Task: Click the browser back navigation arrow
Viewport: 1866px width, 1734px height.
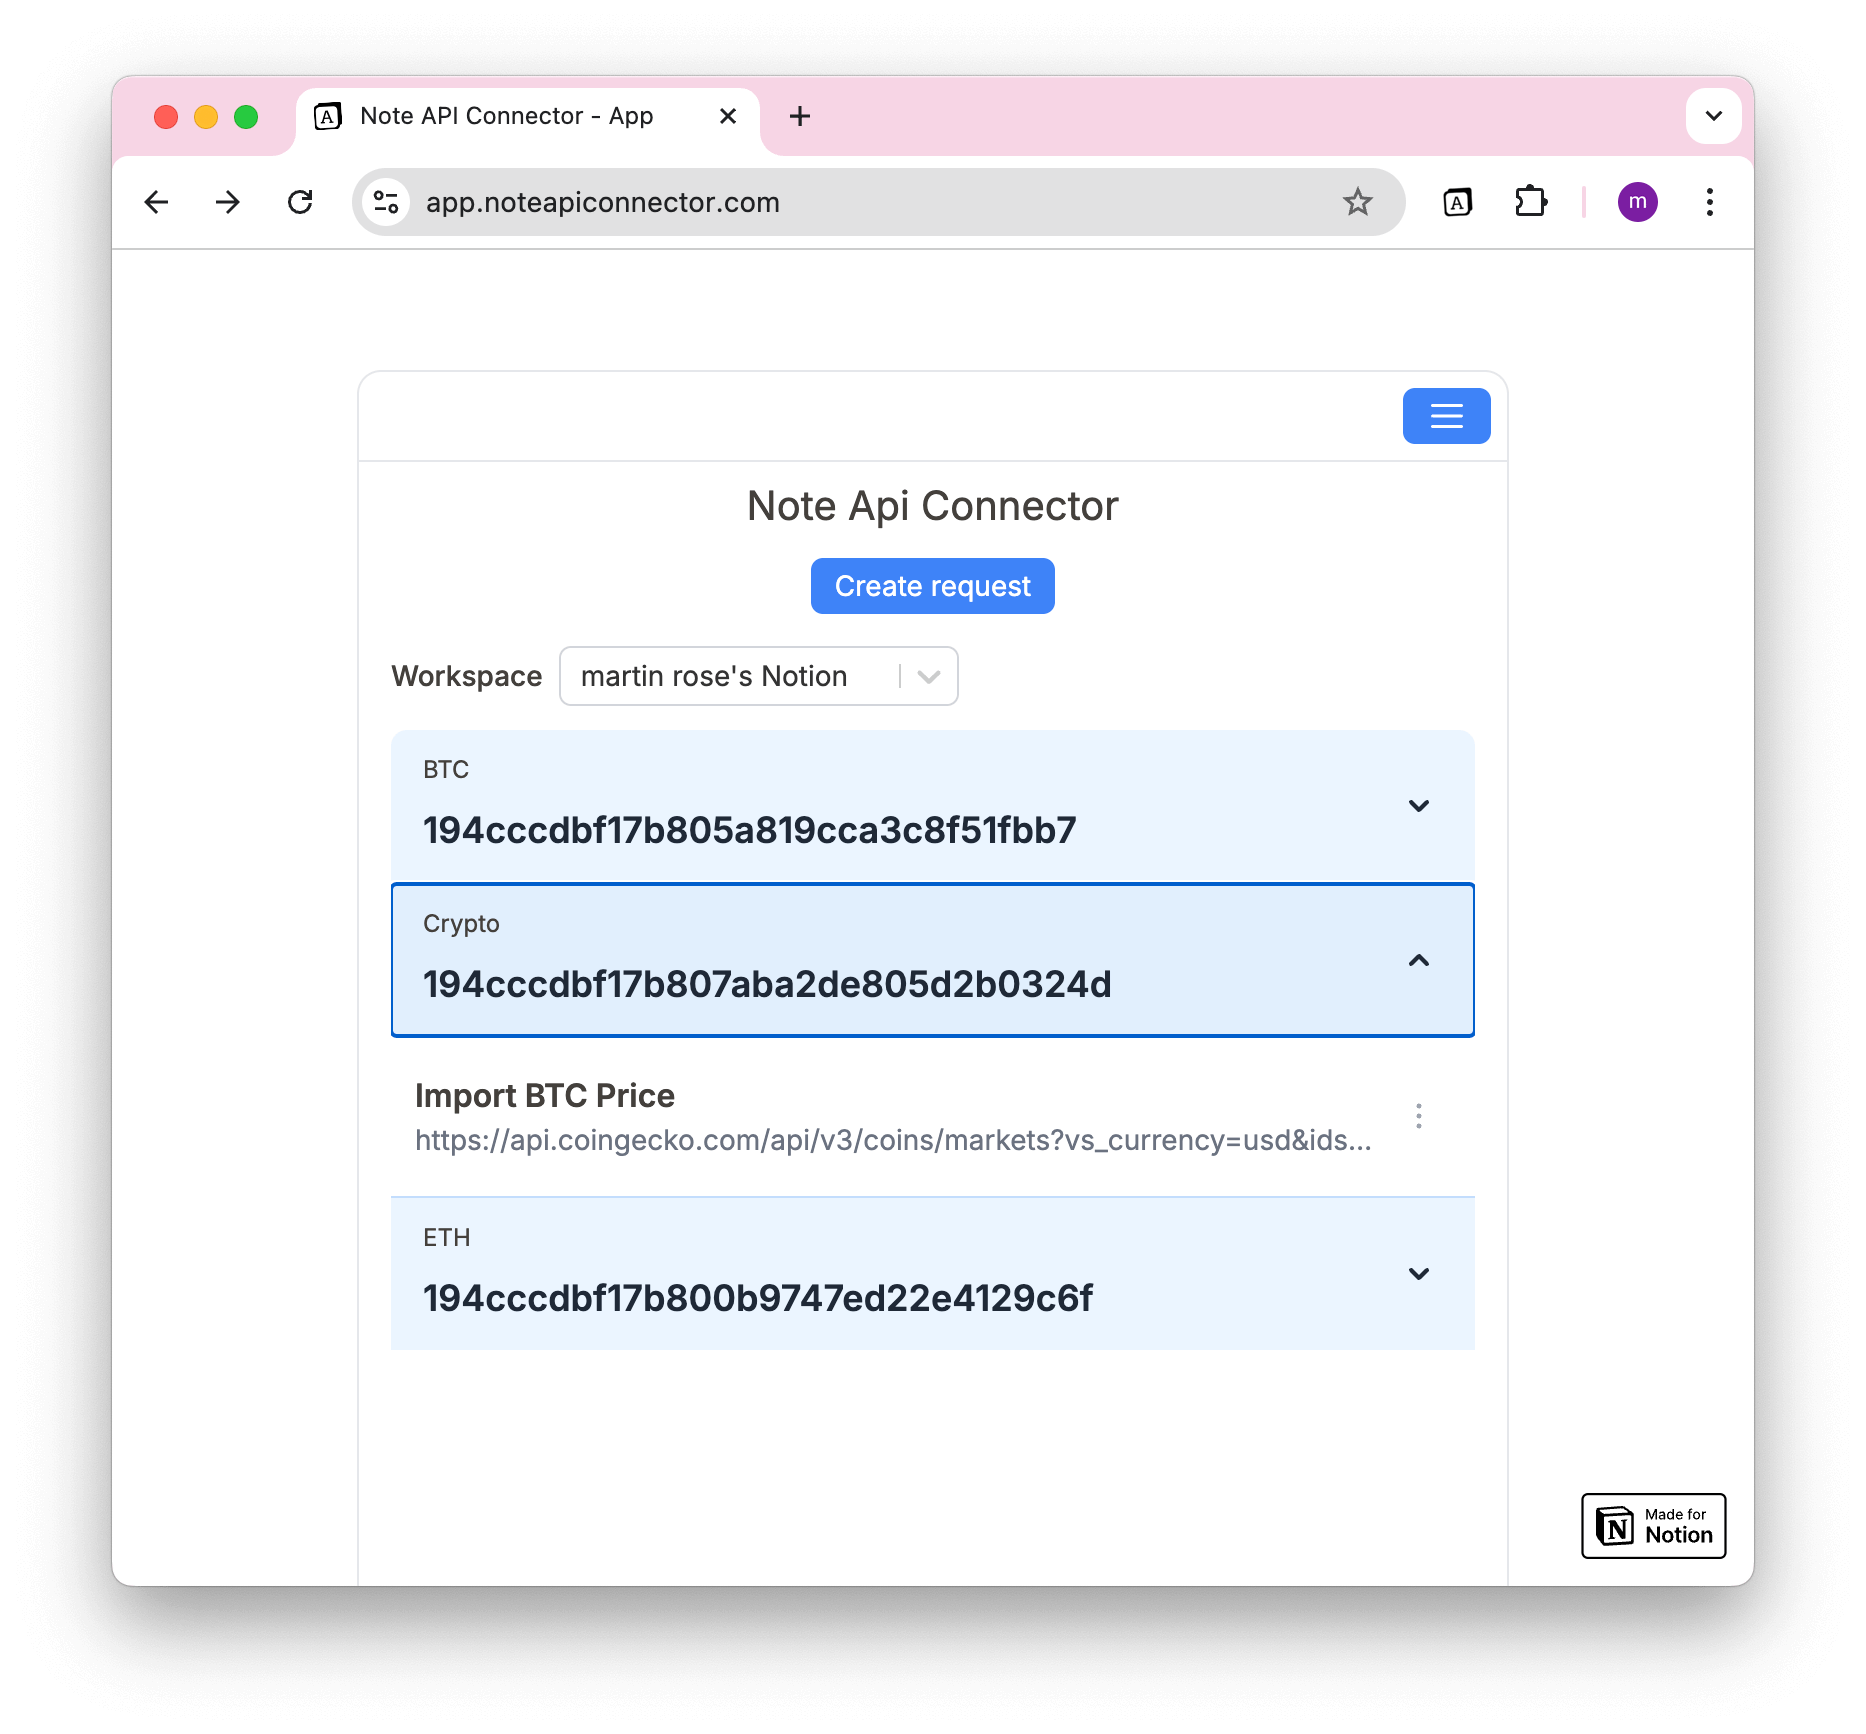Action: click(x=156, y=202)
